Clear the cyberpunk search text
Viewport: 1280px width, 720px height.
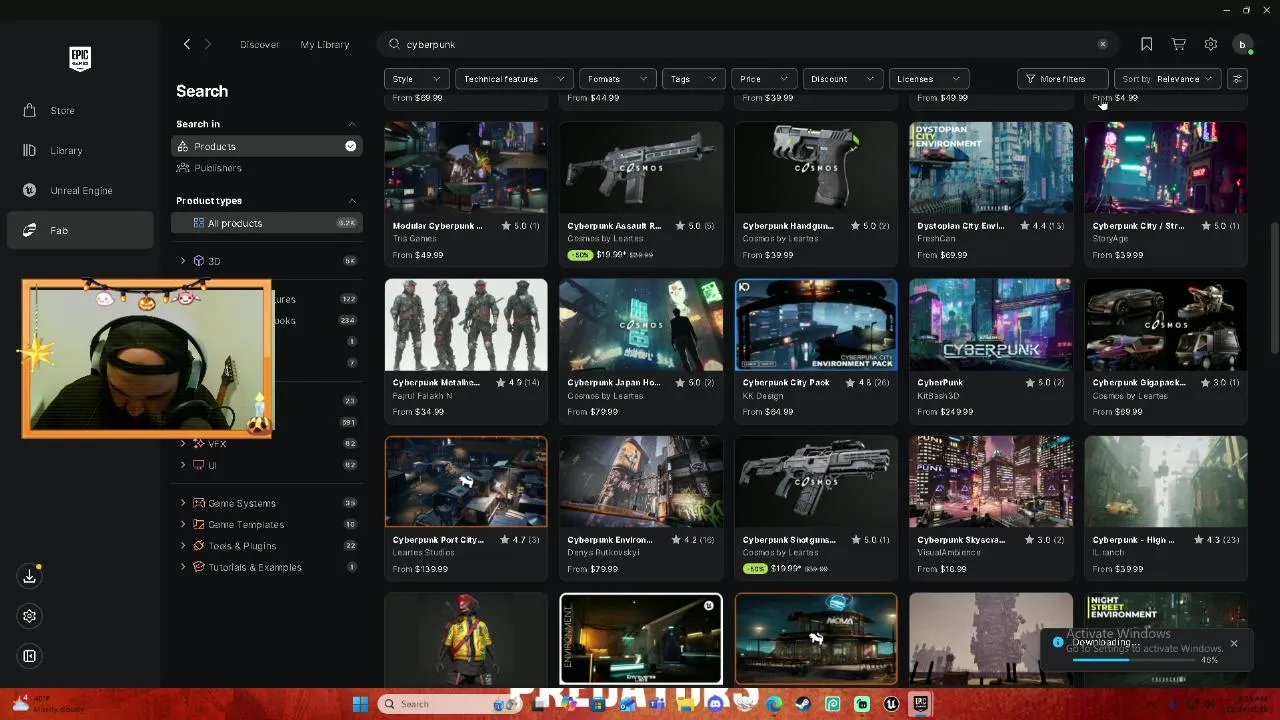pos(1102,44)
